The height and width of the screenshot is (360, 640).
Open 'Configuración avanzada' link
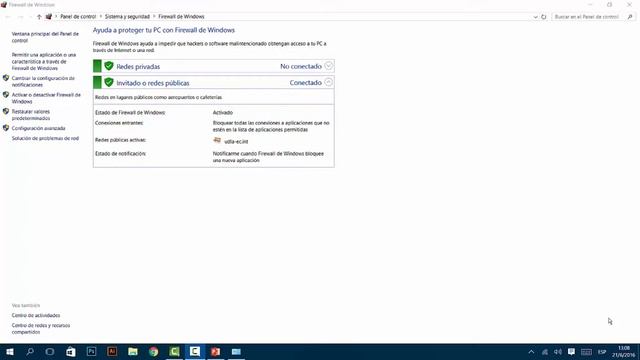click(x=38, y=128)
